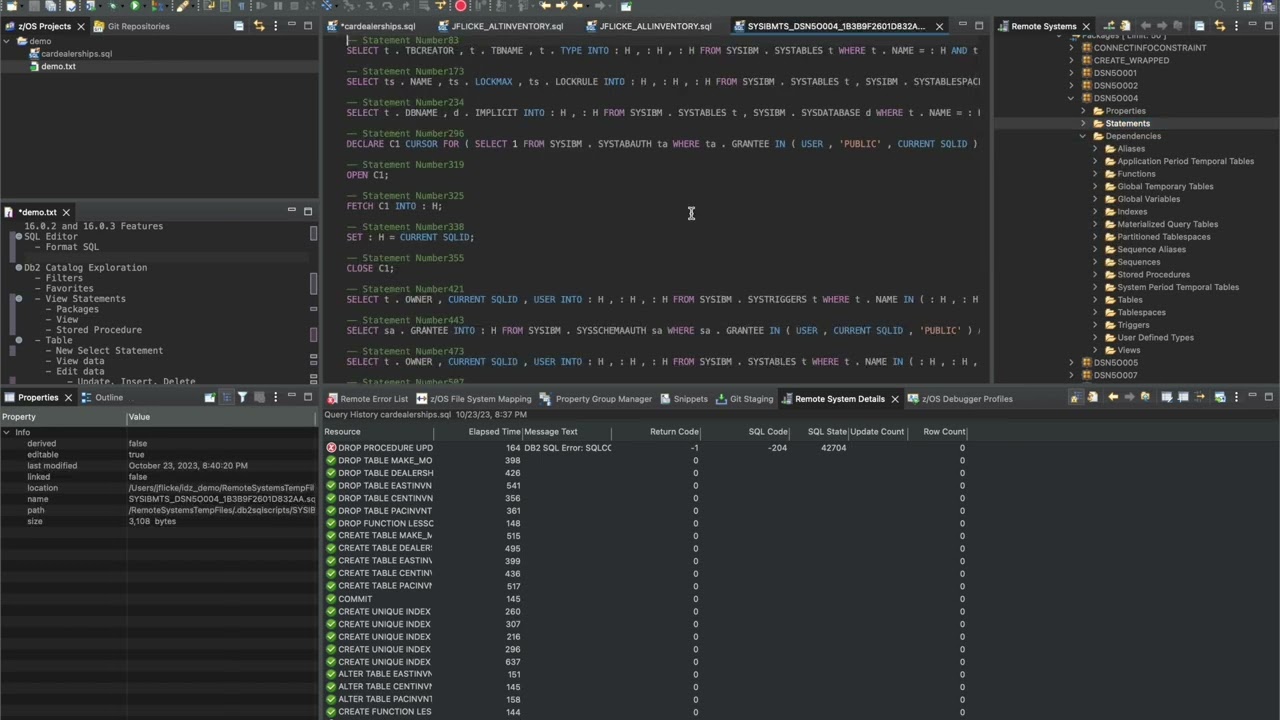Close the Remote System Details tab
Viewport: 1280px width, 720px height.
pos(895,399)
